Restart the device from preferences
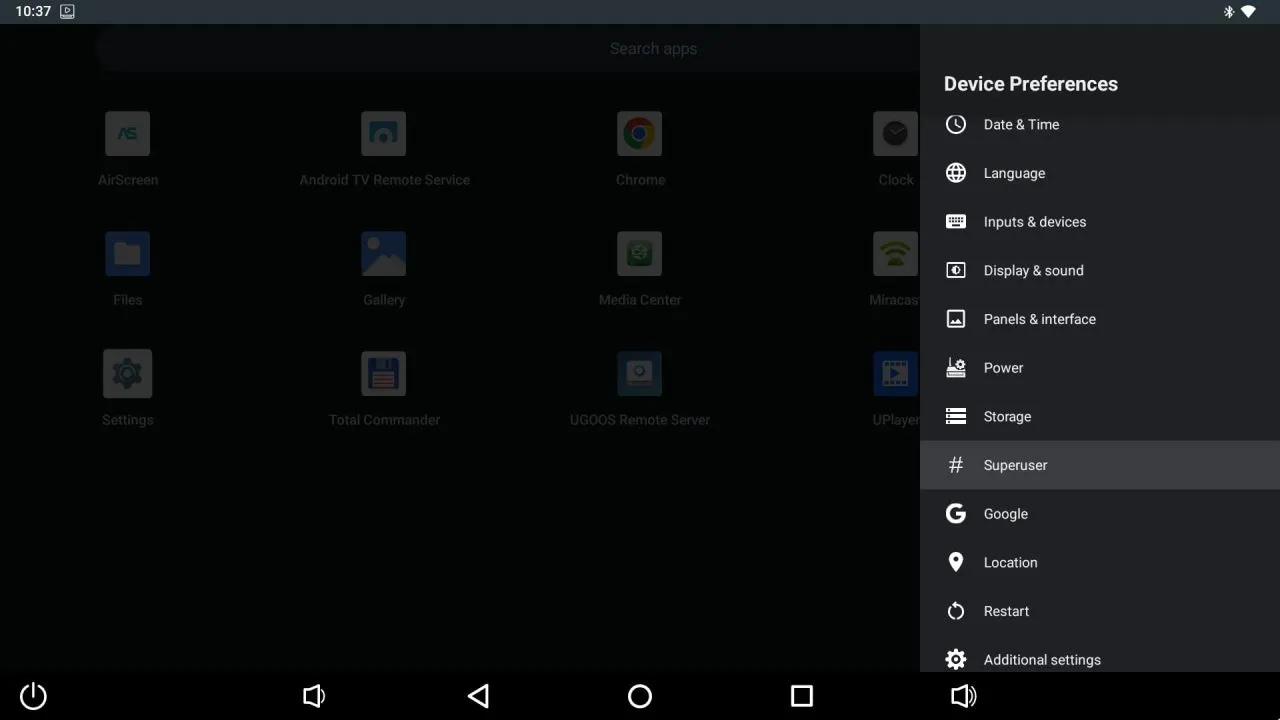1280x720 pixels. point(1006,611)
